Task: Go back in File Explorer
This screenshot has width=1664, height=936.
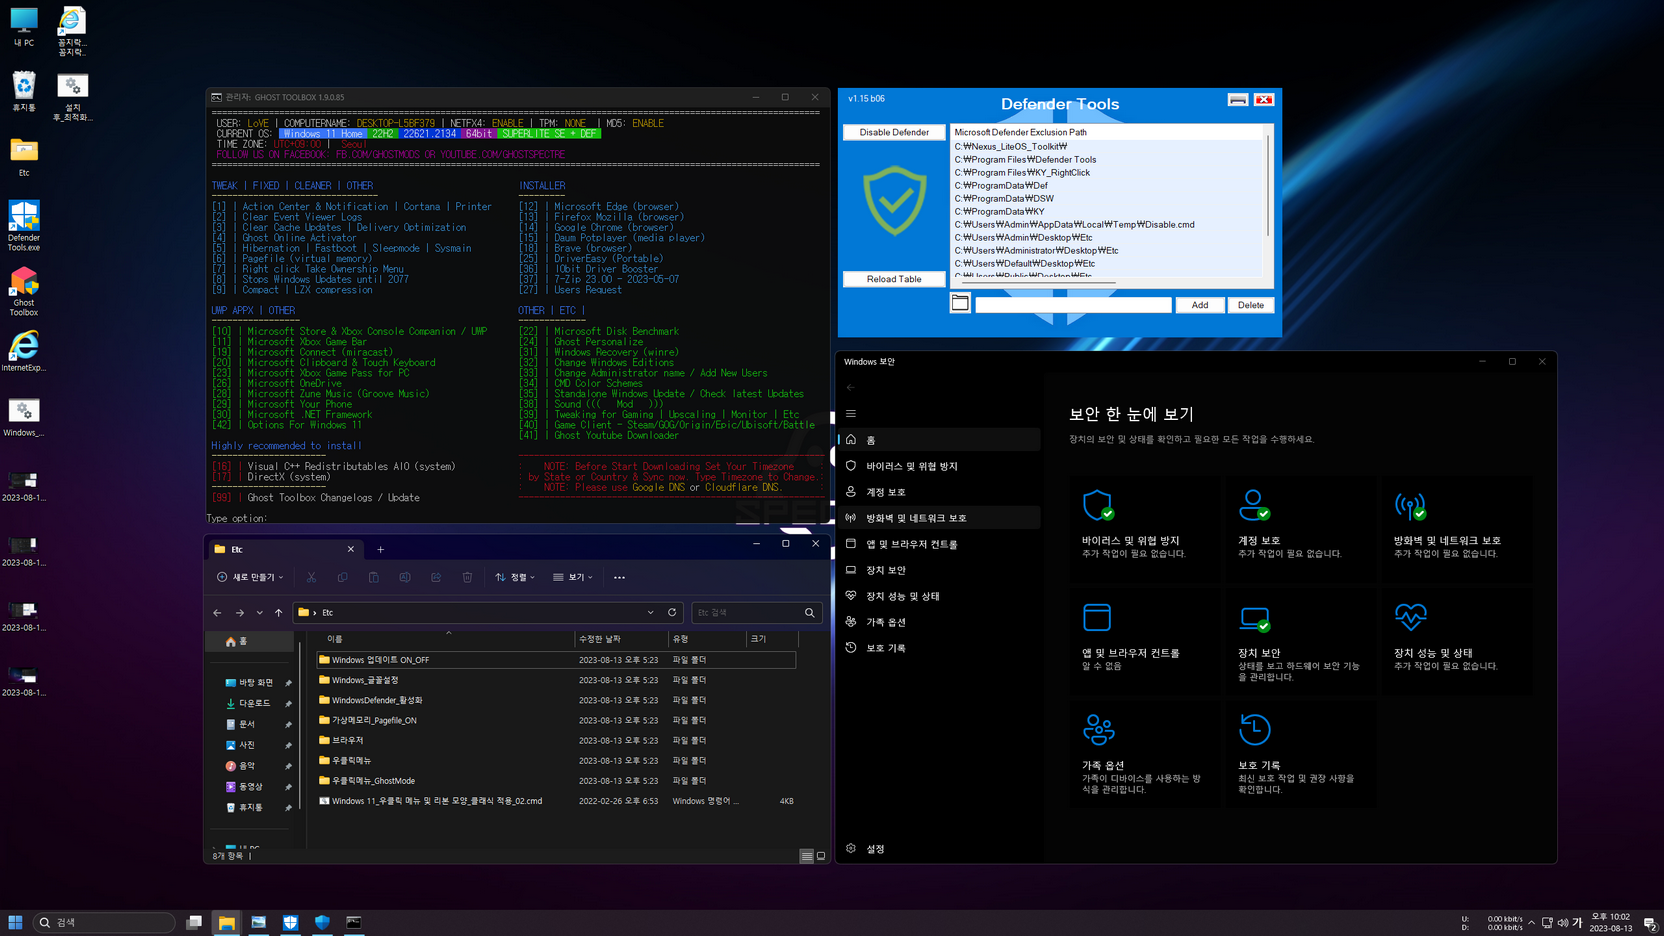Action: tap(217, 612)
